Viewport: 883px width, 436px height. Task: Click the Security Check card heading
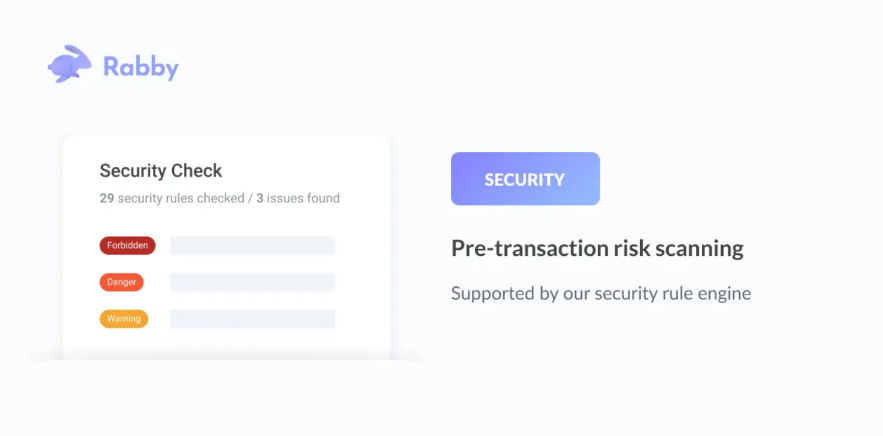pyautogui.click(x=161, y=171)
